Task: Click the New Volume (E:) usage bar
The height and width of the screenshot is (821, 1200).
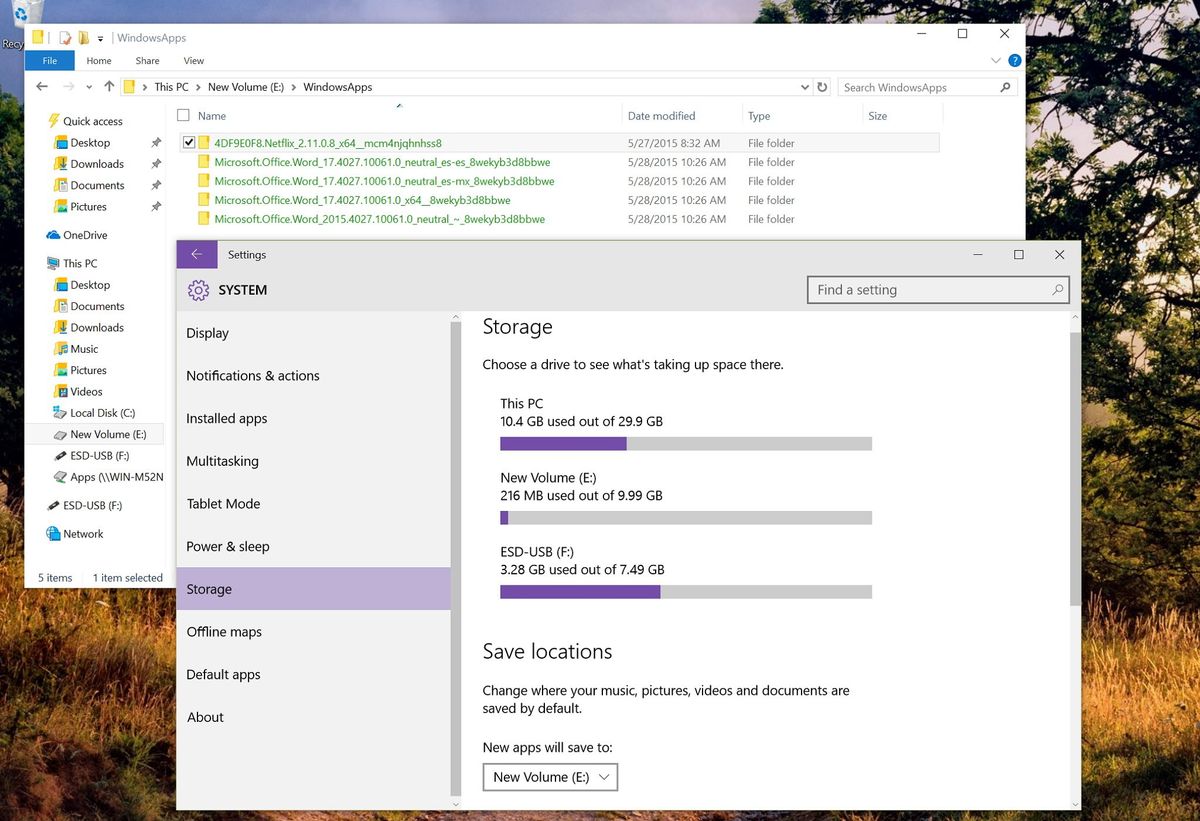Action: coord(686,517)
